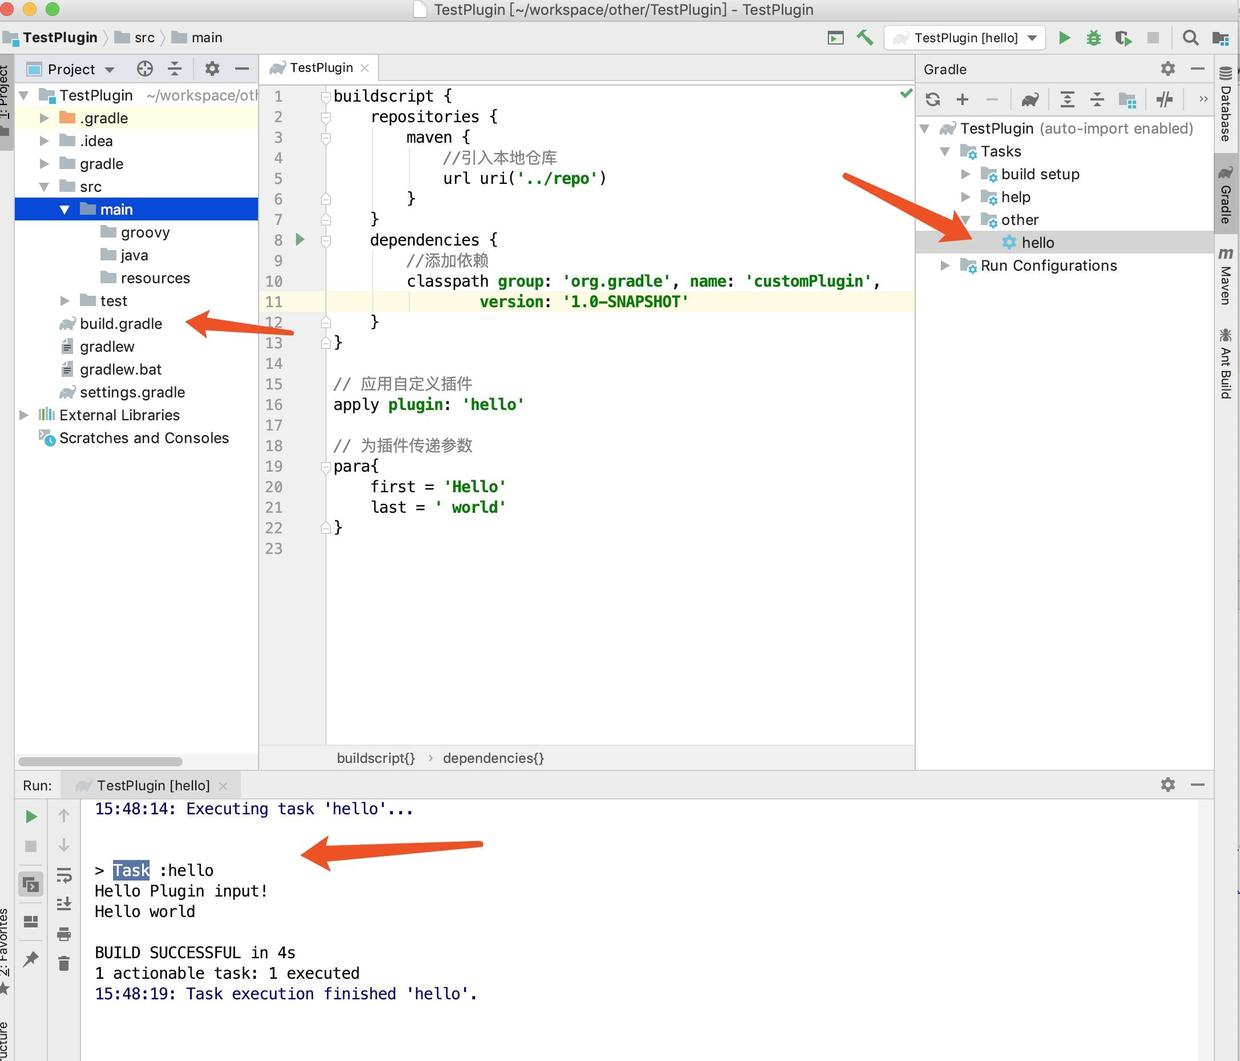This screenshot has width=1240, height=1061.
Task: Expand the gradle folder in the project tree
Action: [44, 164]
